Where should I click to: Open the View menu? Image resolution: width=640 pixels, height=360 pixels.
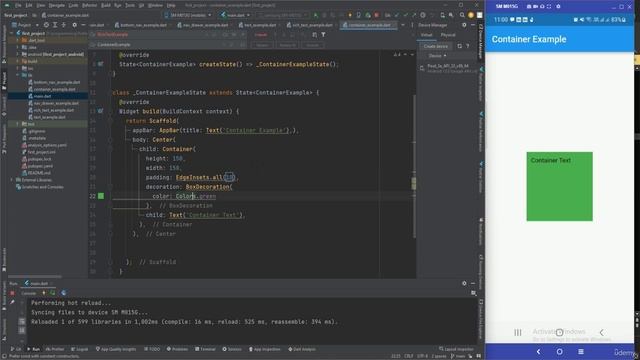[x=40, y=5]
